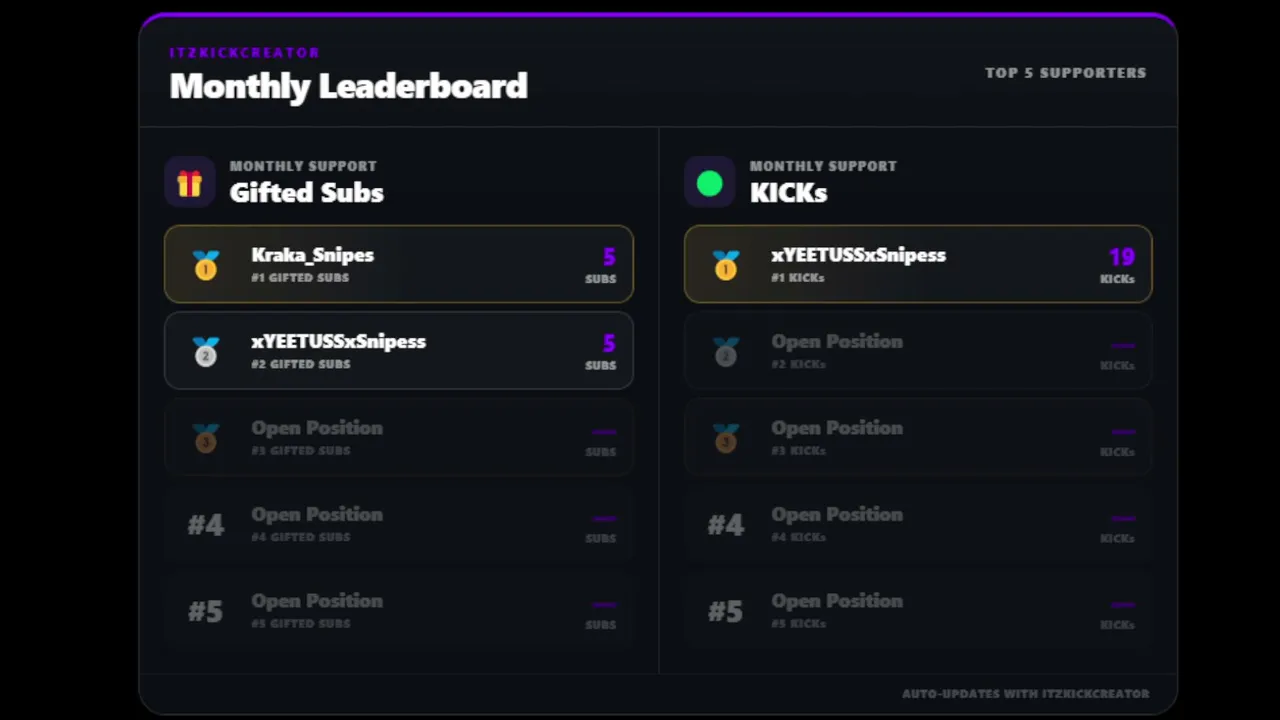Click the silver medal icon for xYEETUSSxSnipess
This screenshot has height=720, width=1280.
(x=206, y=351)
